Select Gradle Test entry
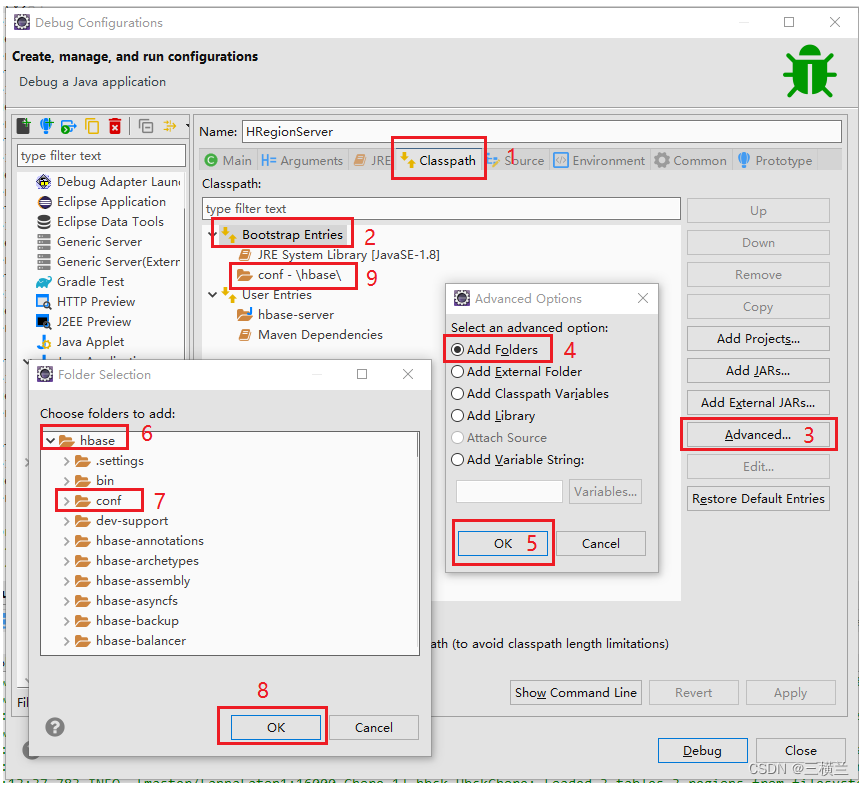This screenshot has height=786, width=864. pyautogui.click(x=80, y=282)
